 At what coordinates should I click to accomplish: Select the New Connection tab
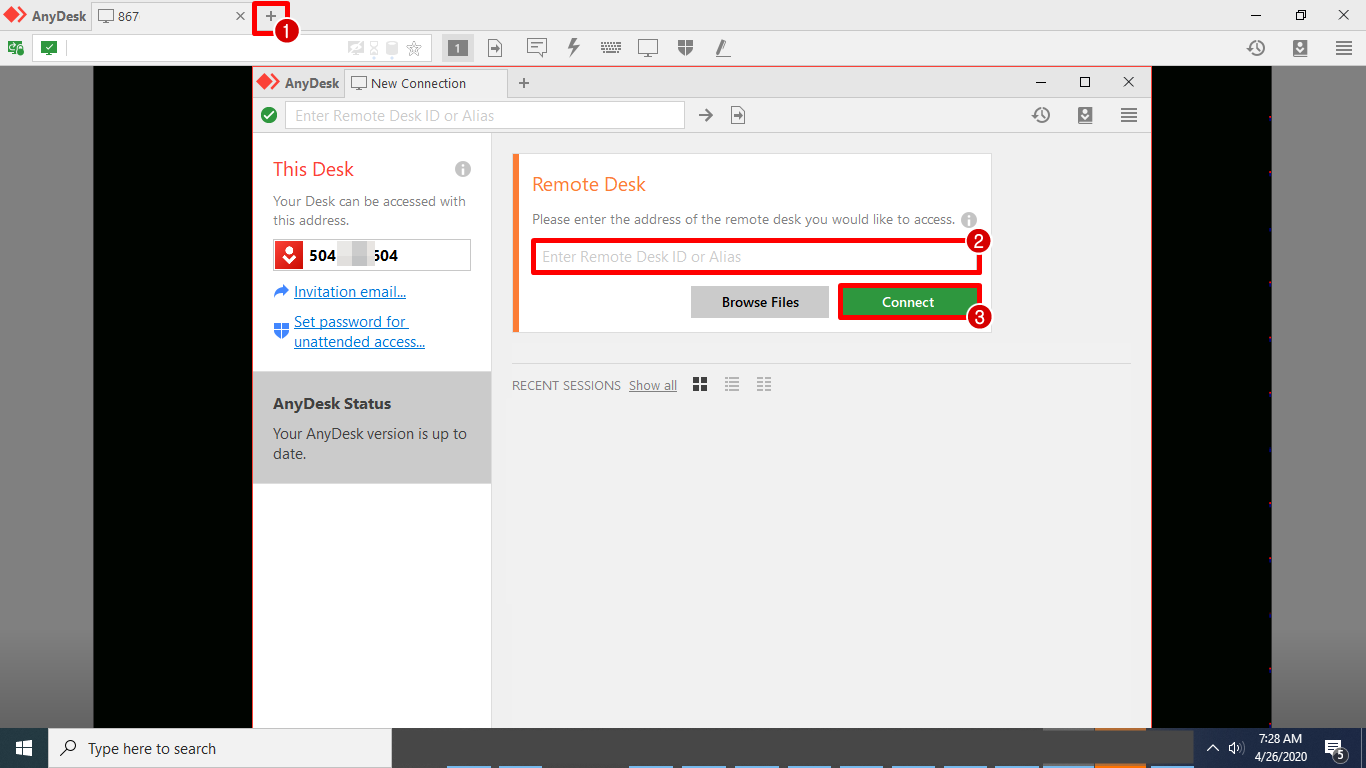click(426, 84)
